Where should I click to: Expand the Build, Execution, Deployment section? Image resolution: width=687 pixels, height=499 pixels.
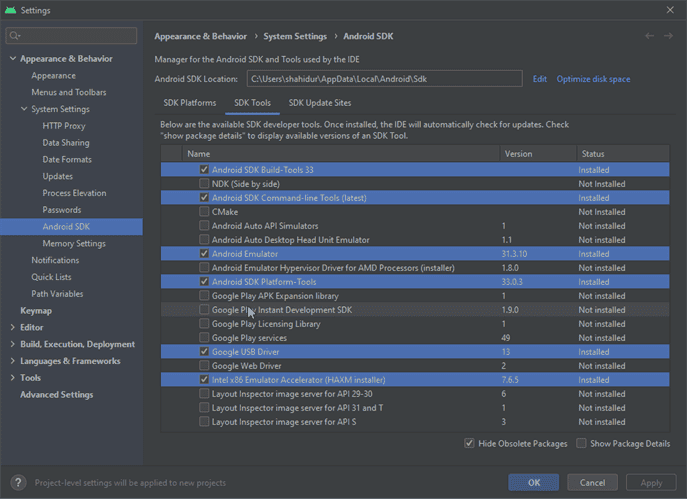click(13, 344)
